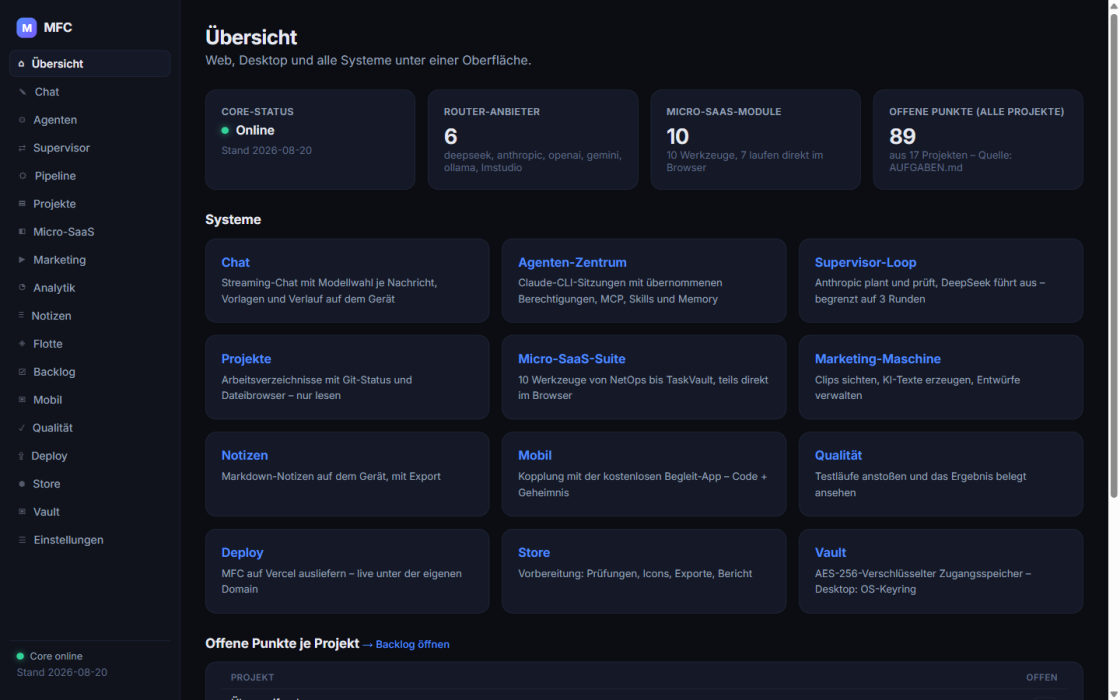Open the Deploy system card

pyautogui.click(x=347, y=571)
